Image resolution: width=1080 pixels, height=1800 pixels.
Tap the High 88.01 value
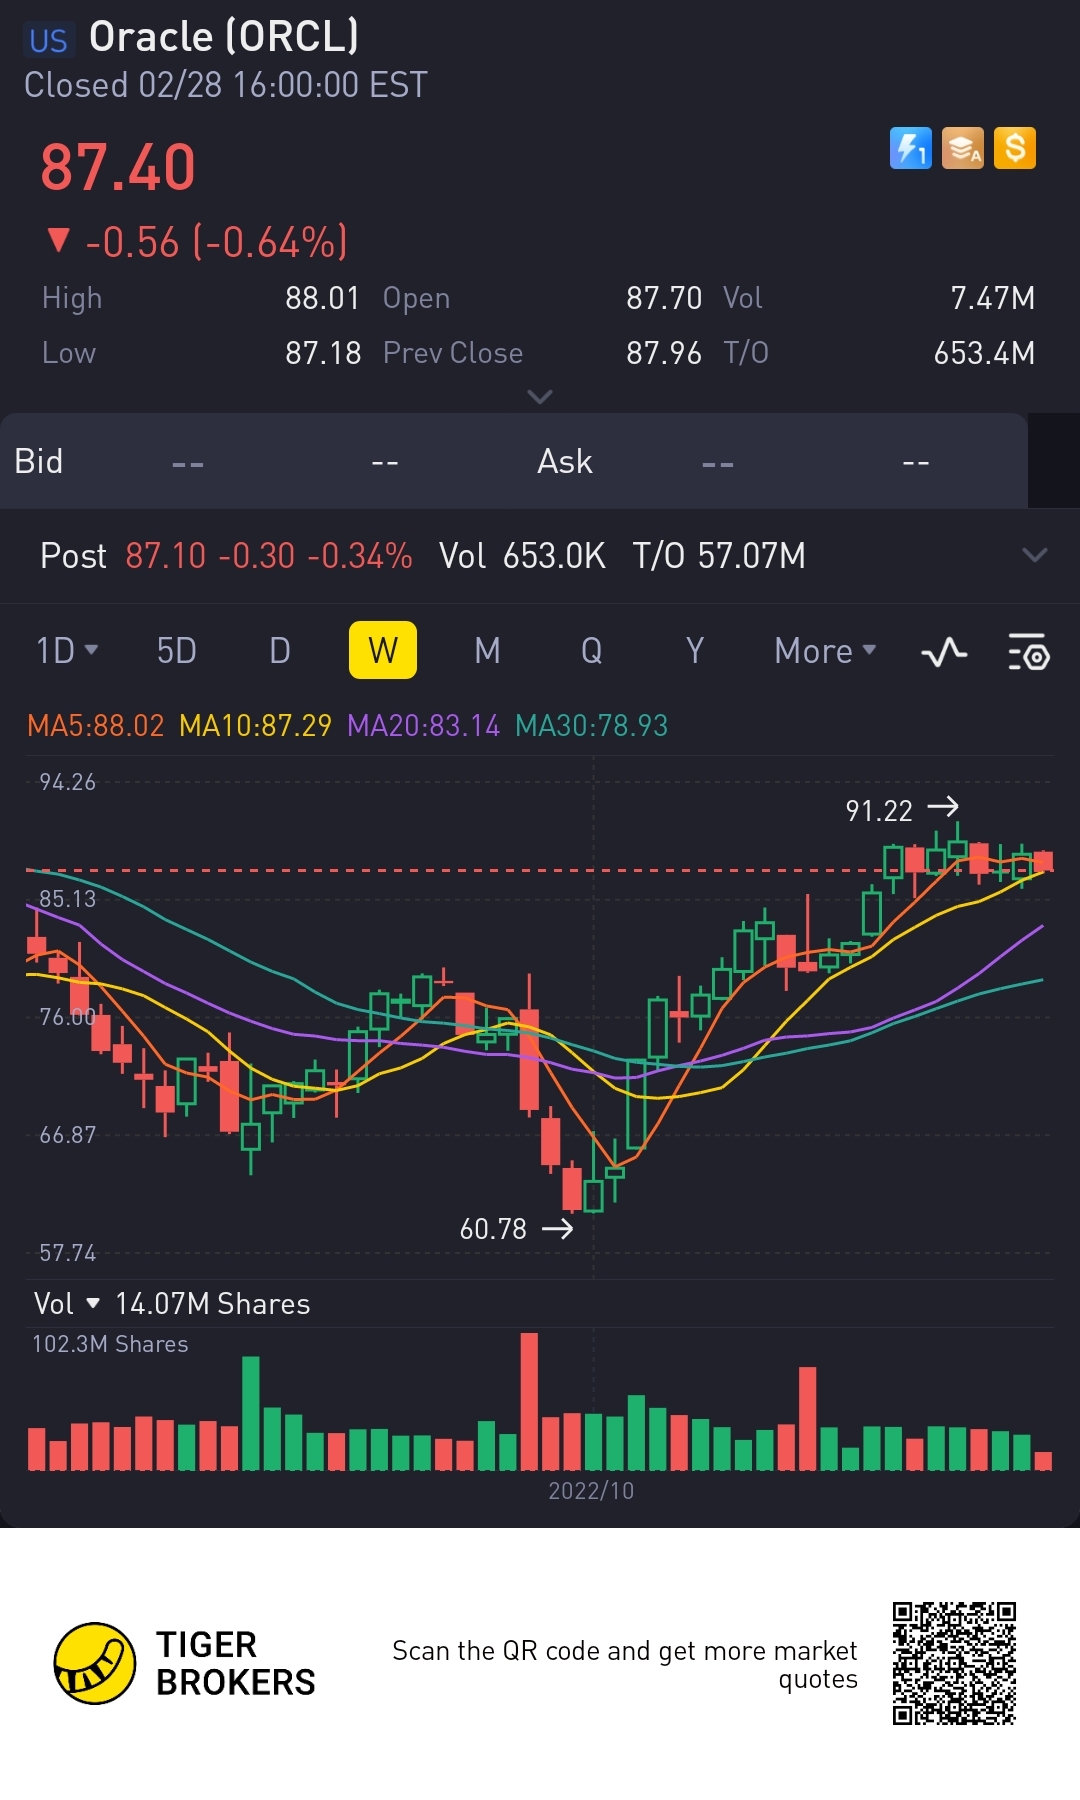tap(323, 298)
